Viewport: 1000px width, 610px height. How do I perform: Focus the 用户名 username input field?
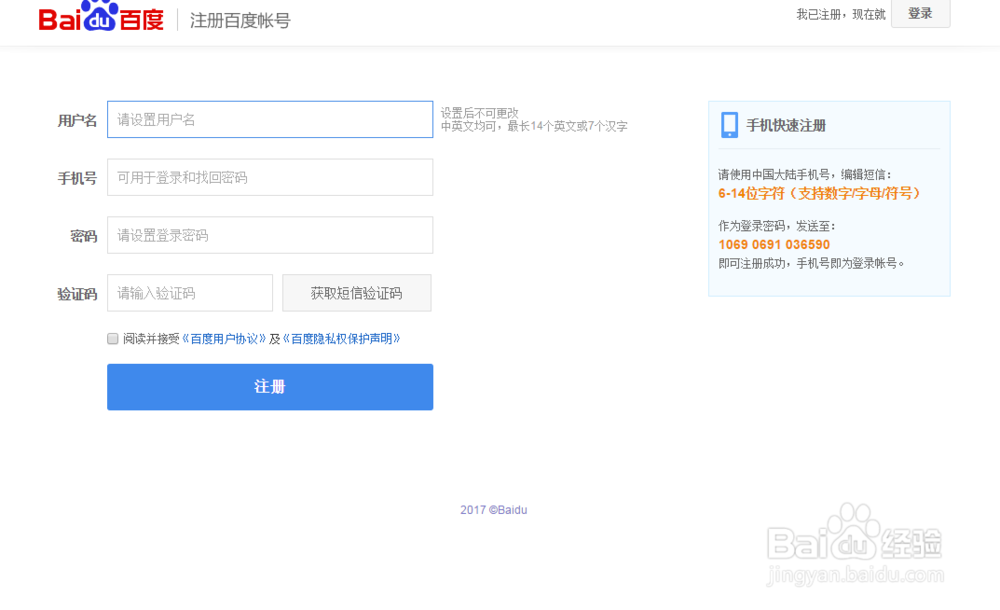270,119
